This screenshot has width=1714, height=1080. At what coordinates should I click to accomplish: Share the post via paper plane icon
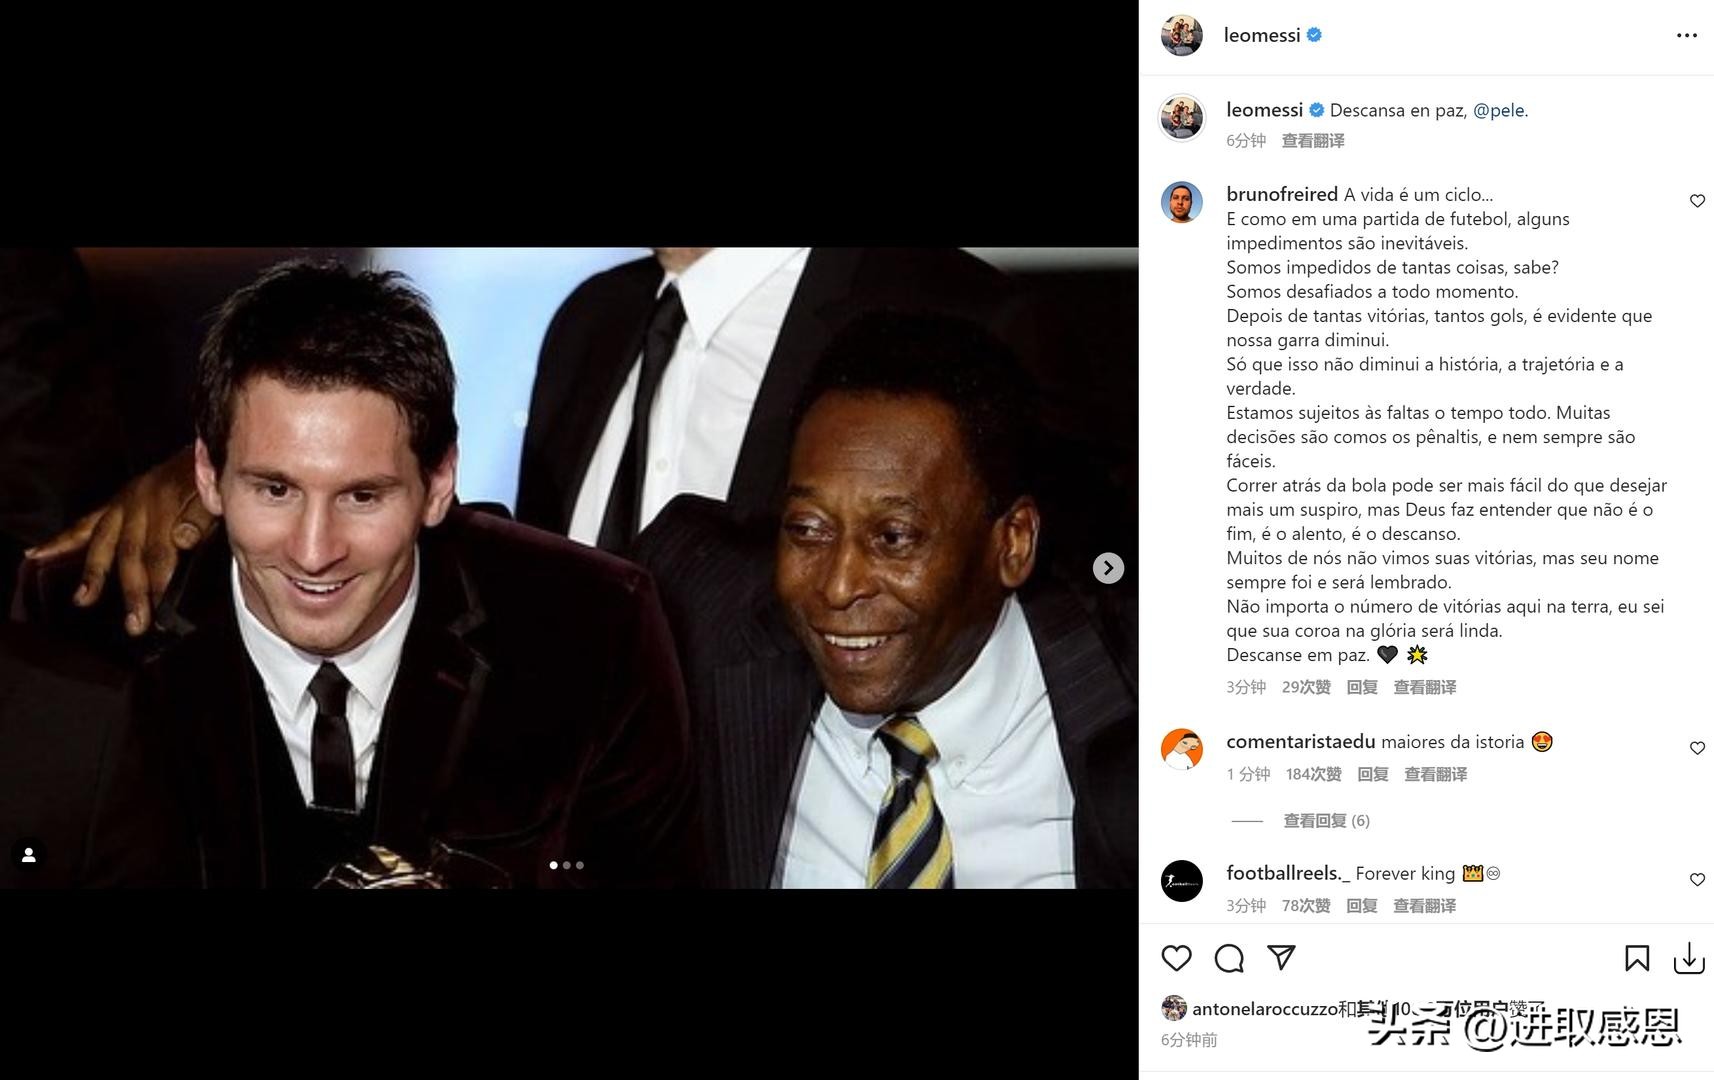point(1281,957)
